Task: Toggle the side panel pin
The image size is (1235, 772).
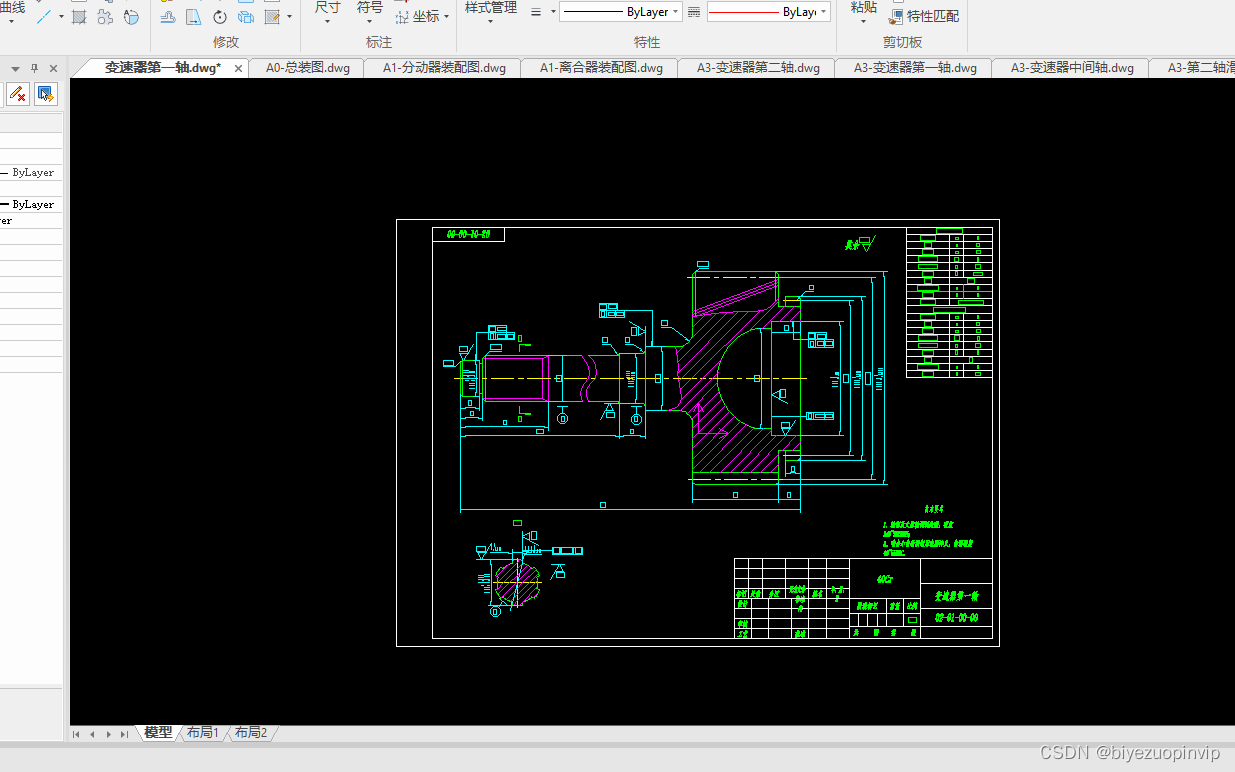Action: [x=34, y=68]
